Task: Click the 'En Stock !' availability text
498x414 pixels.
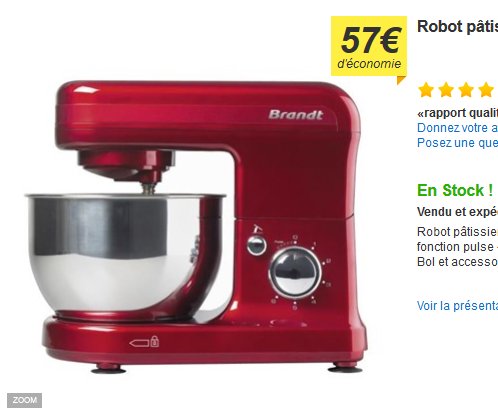Action: pyautogui.click(x=455, y=190)
